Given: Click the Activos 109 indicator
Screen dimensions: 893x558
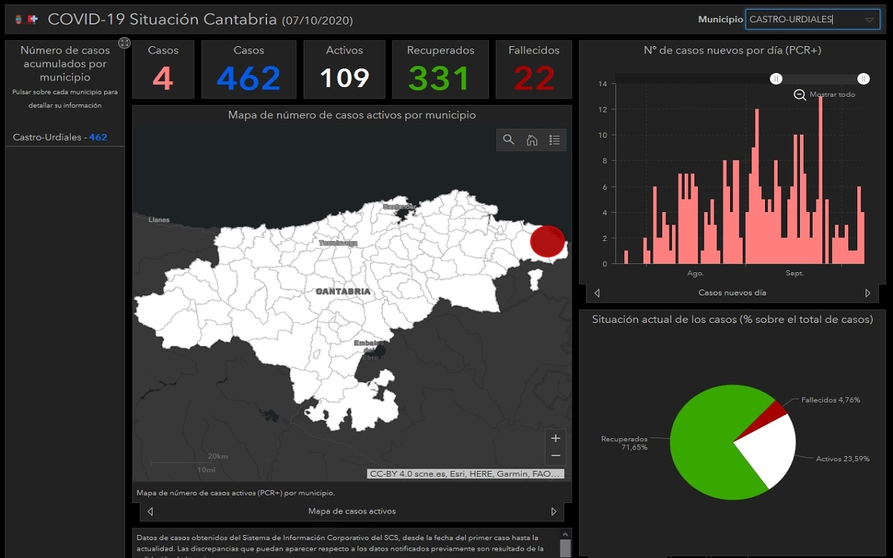Looking at the screenshot, I should coord(345,69).
